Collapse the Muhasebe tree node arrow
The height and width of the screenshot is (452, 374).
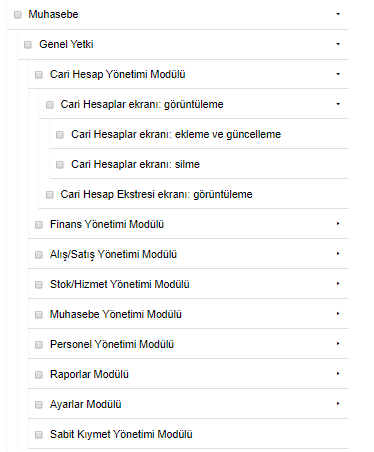click(338, 14)
